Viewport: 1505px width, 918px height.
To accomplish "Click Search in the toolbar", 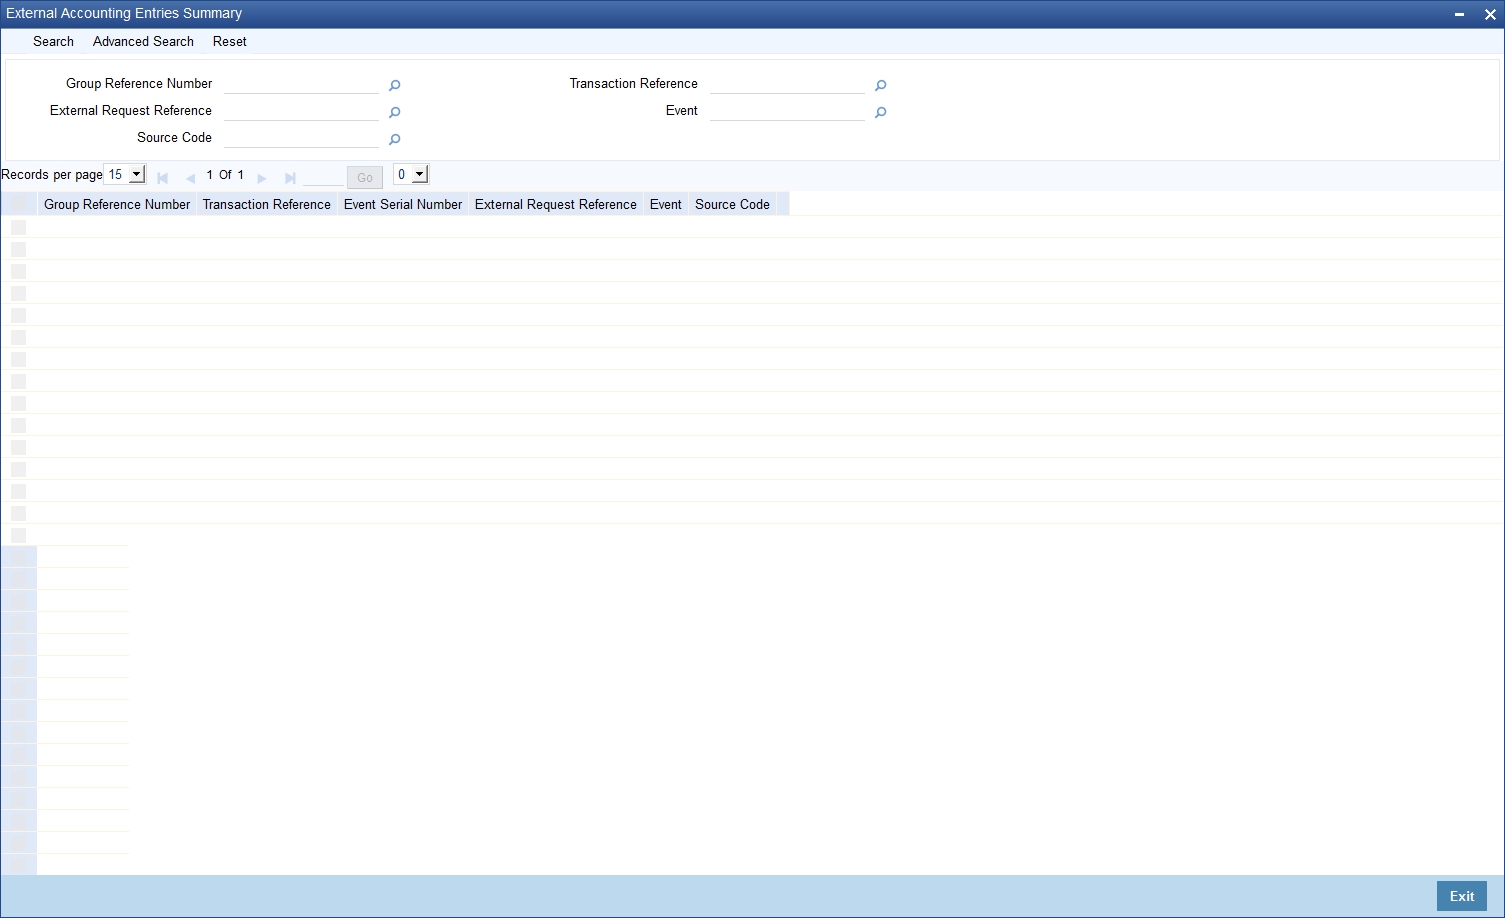I will 53,41.
